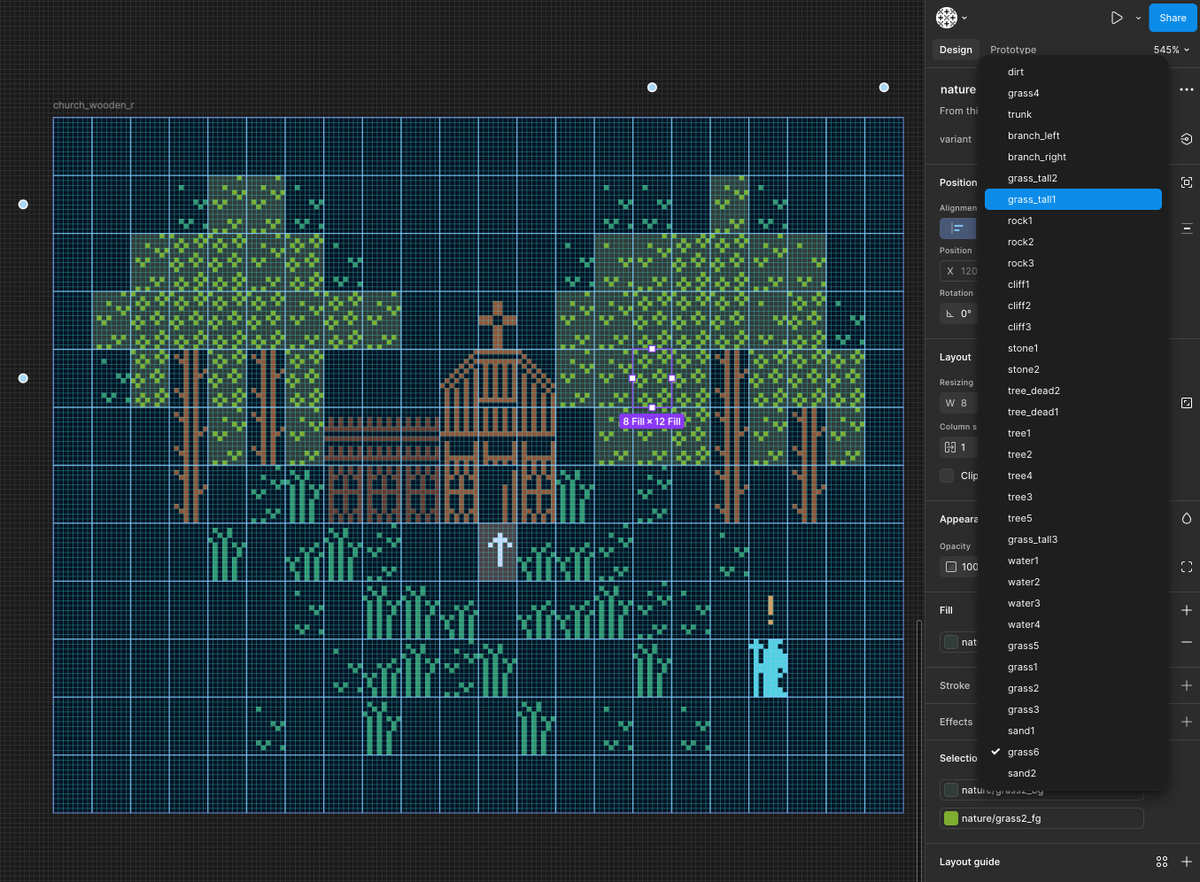Add a layout guide with plus icon
This screenshot has width=1200, height=882.
point(1186,862)
